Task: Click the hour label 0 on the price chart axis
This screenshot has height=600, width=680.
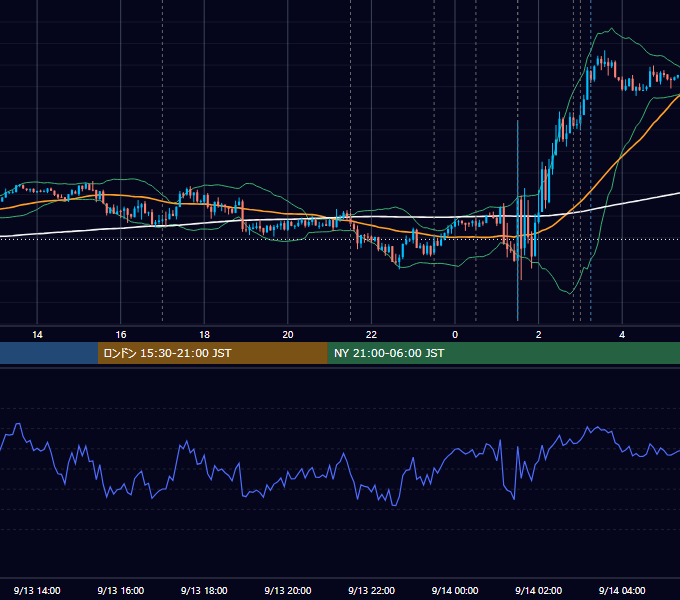Action: (455, 335)
